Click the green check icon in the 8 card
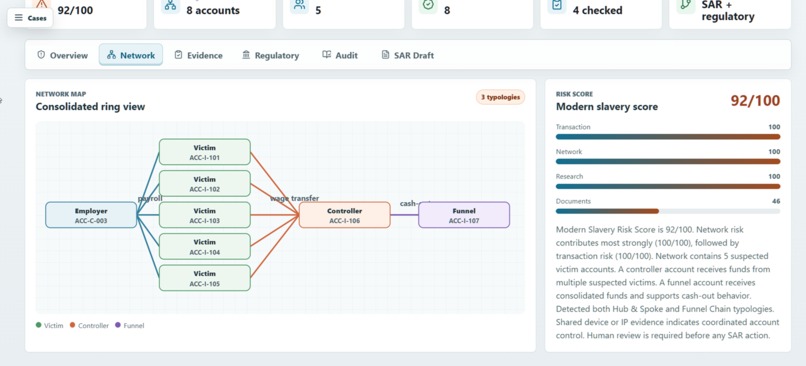The image size is (806, 366). coord(428,6)
